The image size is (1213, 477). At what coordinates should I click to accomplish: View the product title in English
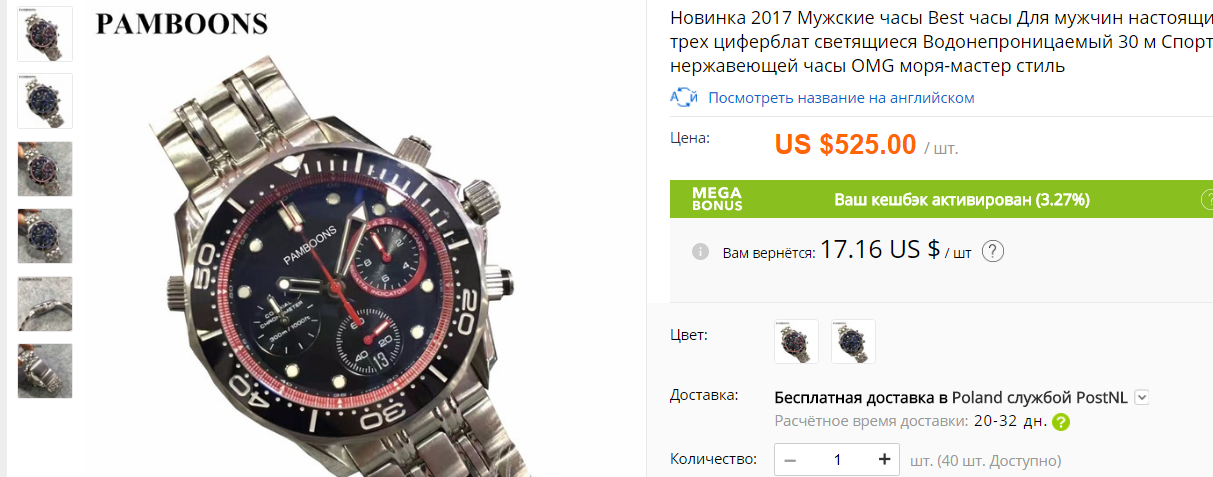click(841, 98)
